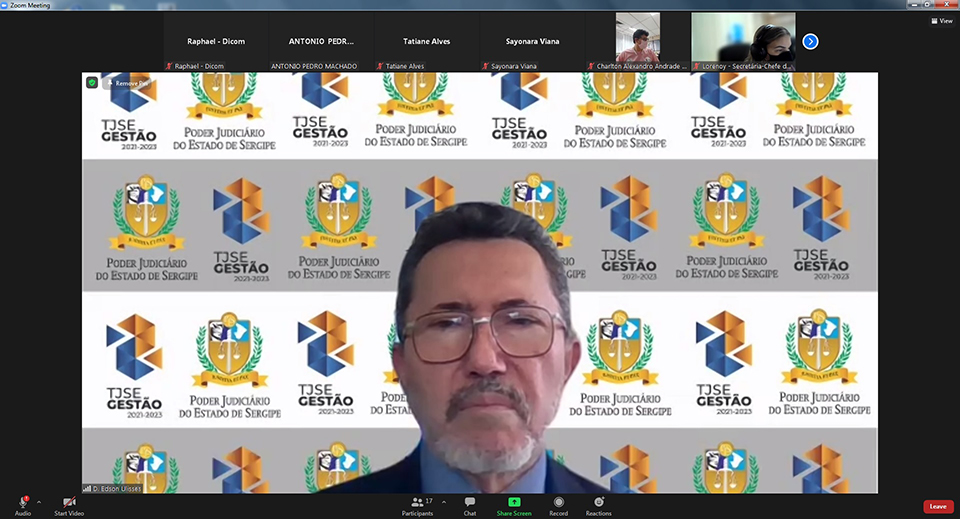The height and width of the screenshot is (519, 960).
Task: Start recording with the Record icon
Action: tap(558, 502)
